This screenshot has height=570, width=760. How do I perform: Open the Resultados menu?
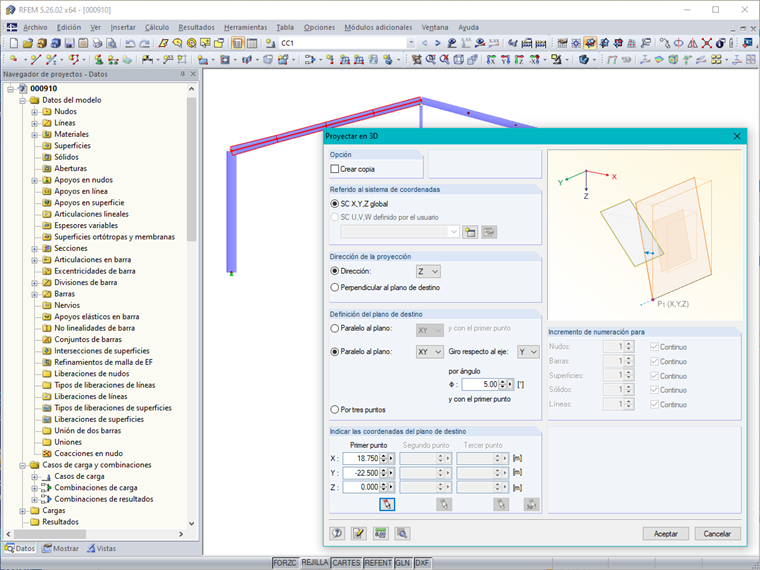[x=195, y=27]
